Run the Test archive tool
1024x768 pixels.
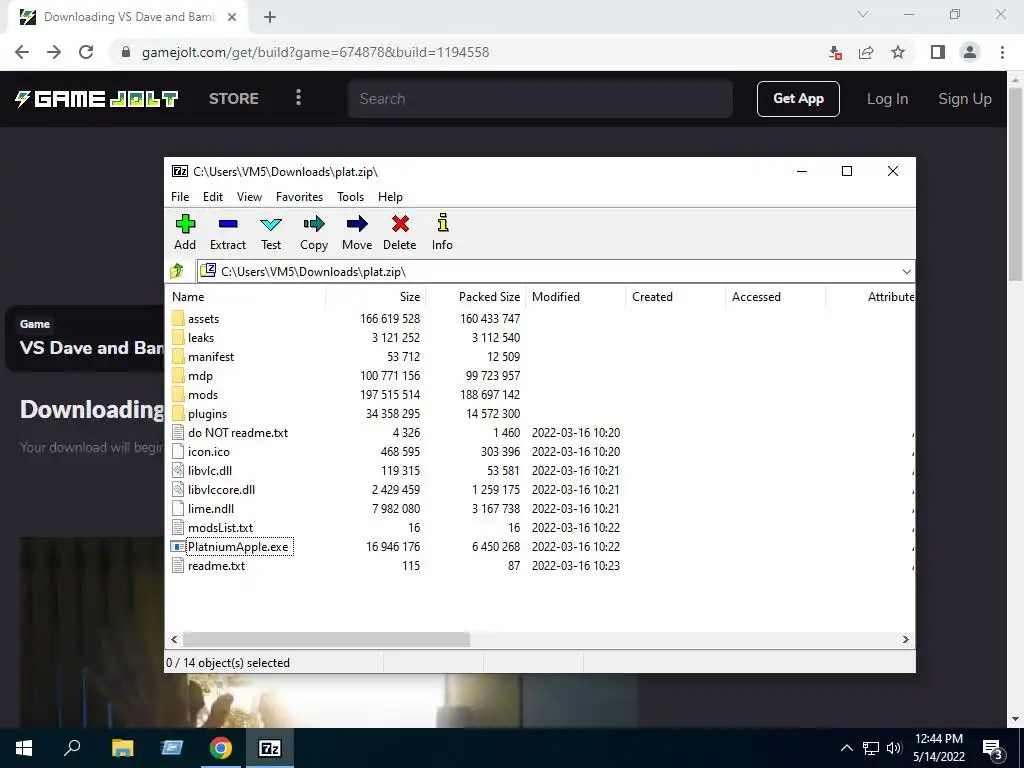coord(271,224)
